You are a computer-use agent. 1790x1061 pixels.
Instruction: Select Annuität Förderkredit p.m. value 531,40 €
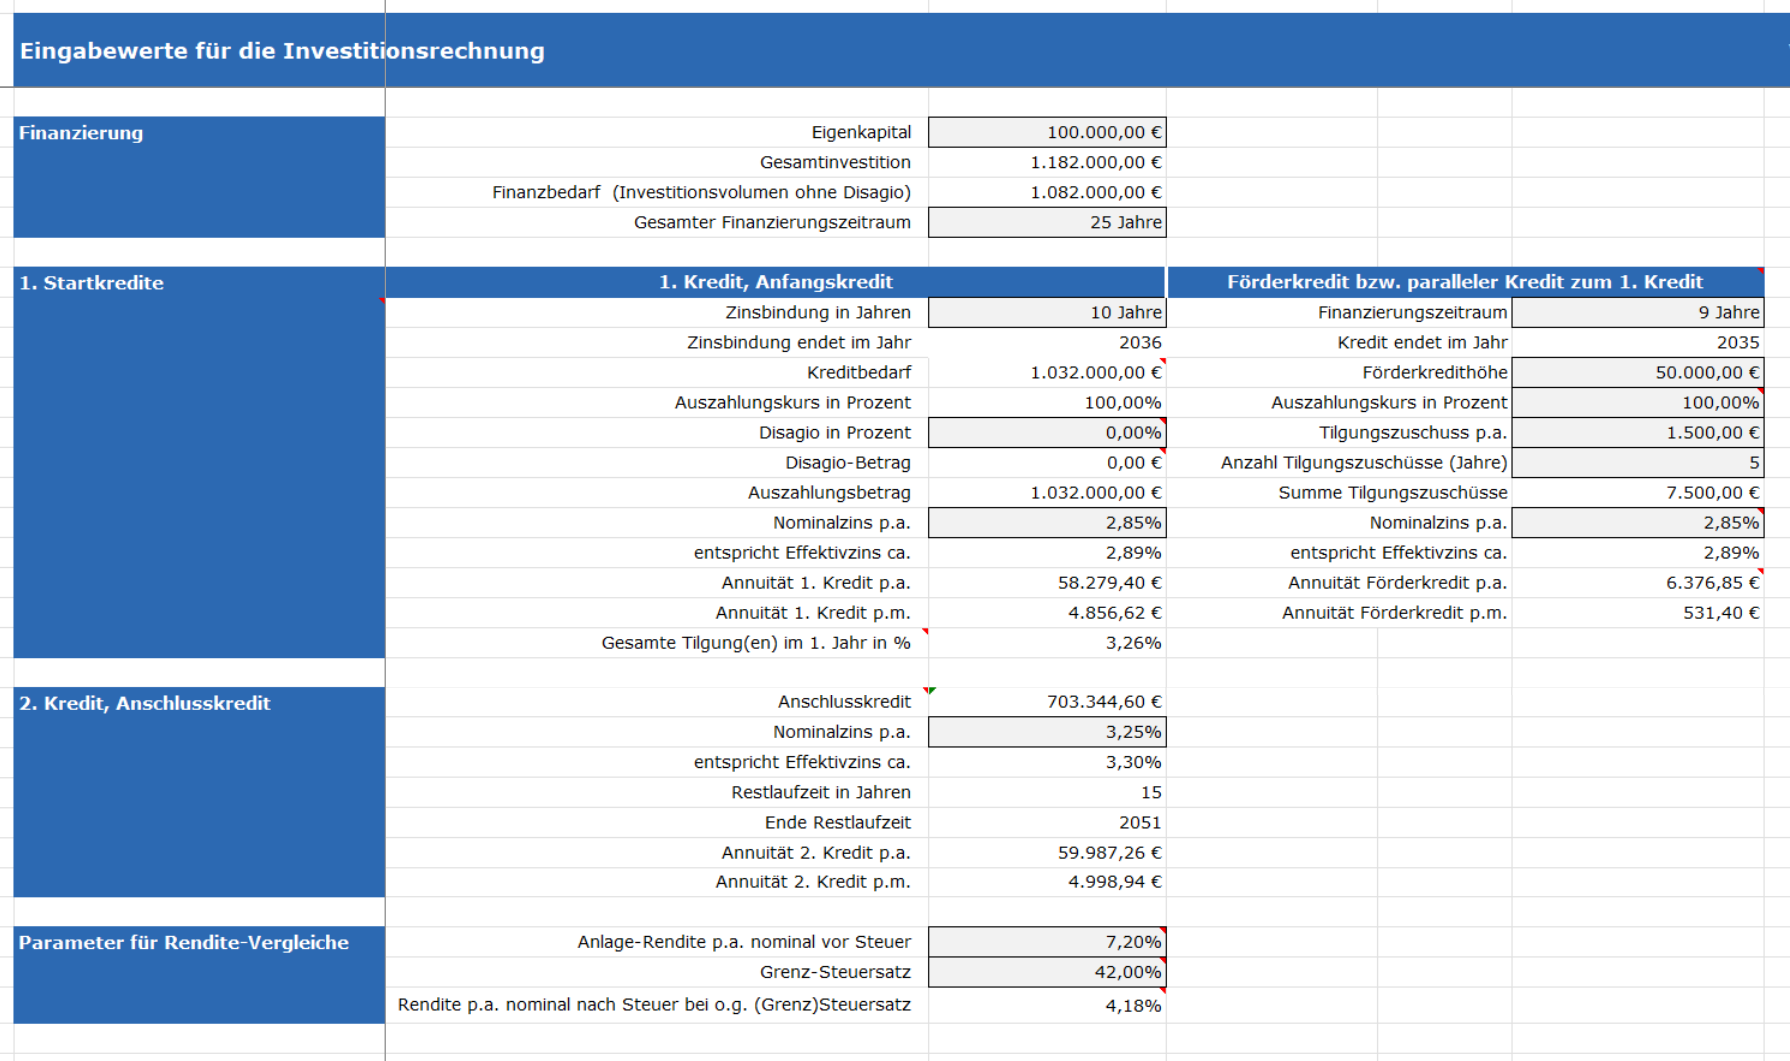[x=1721, y=612]
